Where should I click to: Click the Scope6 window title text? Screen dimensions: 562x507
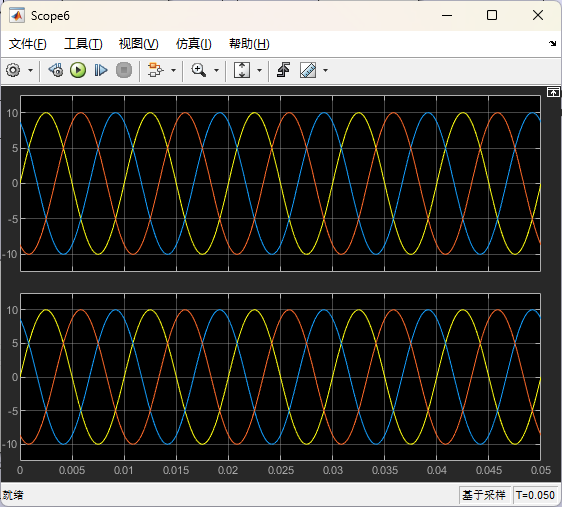(50, 16)
